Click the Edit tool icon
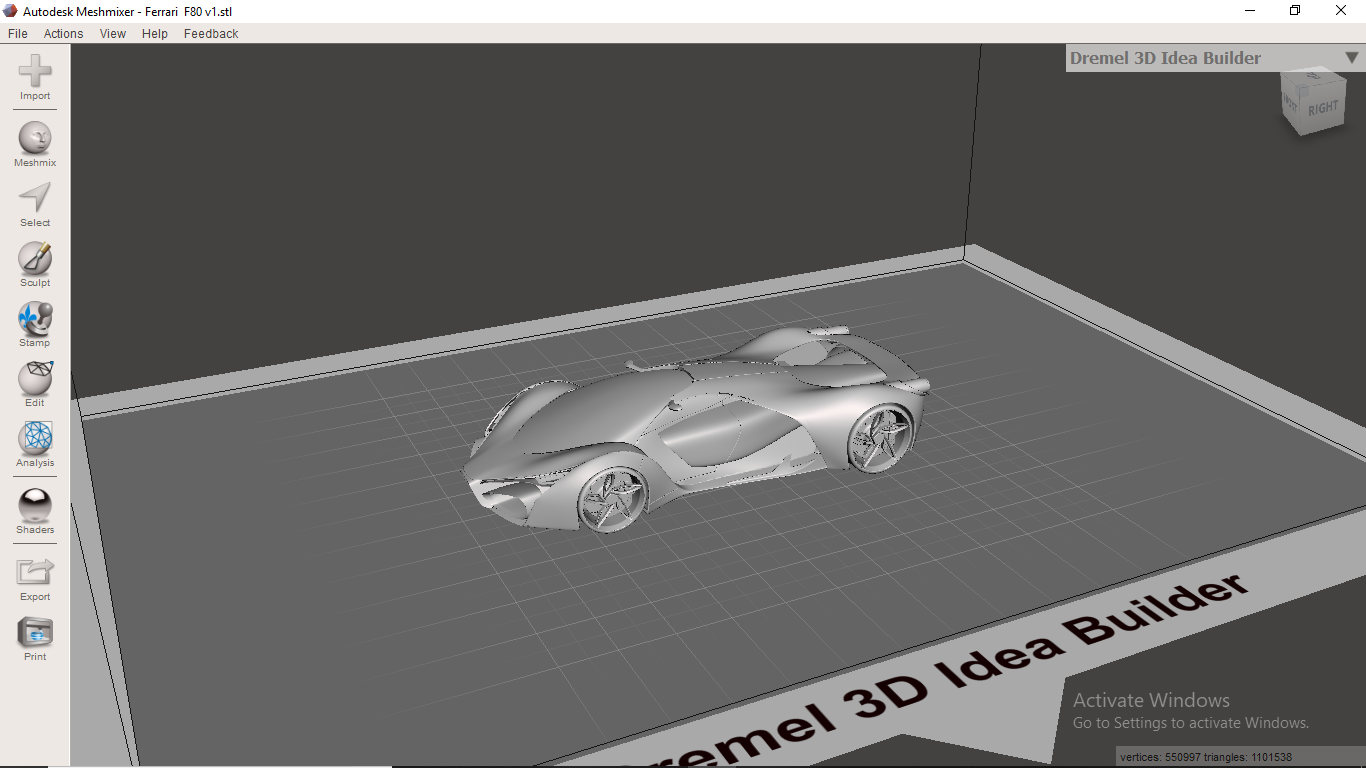This screenshot has height=768, width=1366. click(x=34, y=378)
